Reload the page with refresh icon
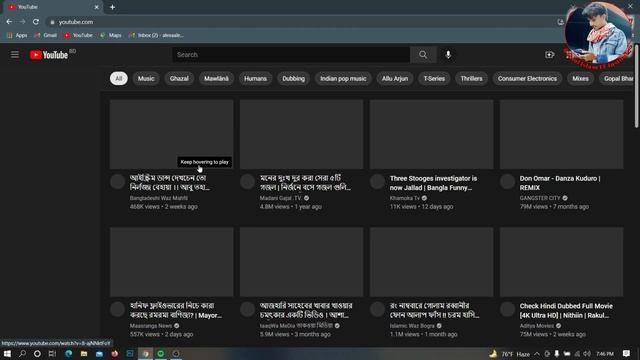This screenshot has width=640, height=360. tap(36, 22)
